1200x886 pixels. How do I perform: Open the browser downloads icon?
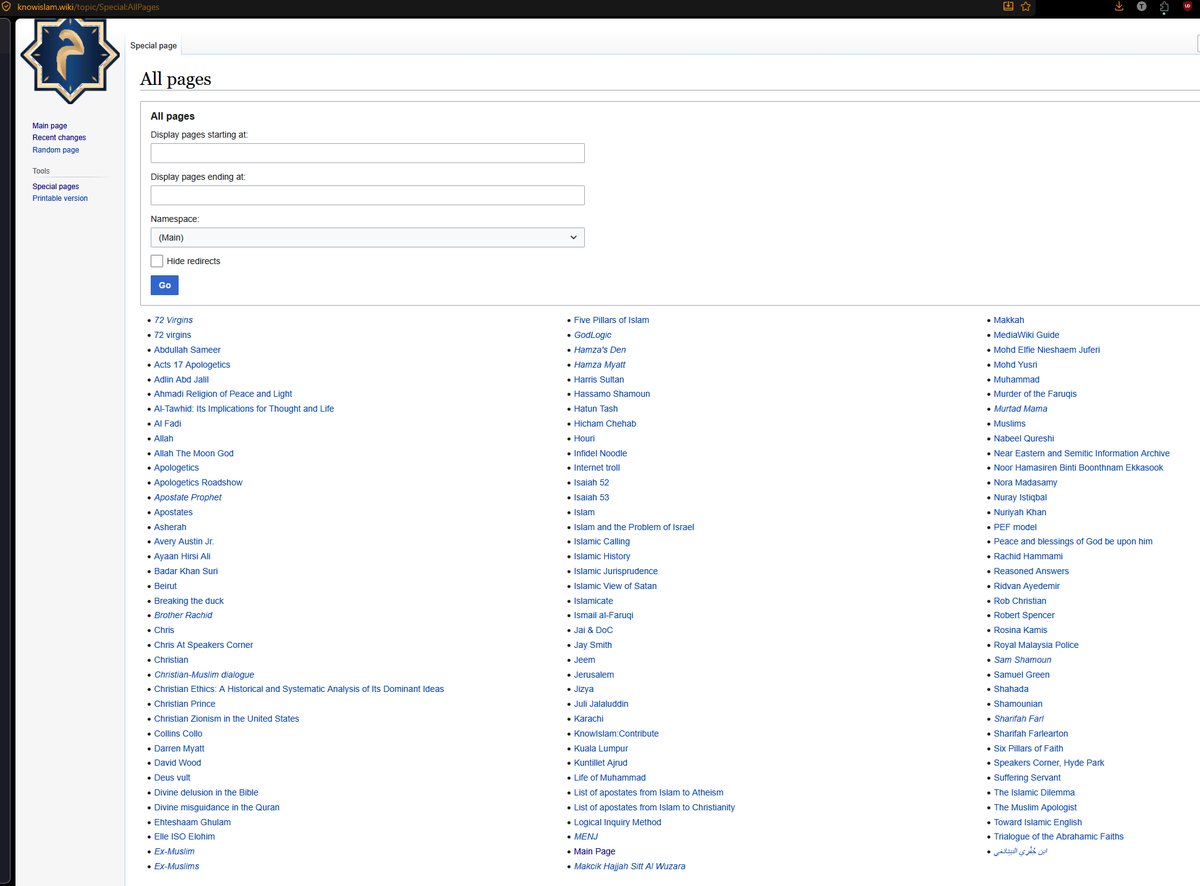click(x=1118, y=7)
